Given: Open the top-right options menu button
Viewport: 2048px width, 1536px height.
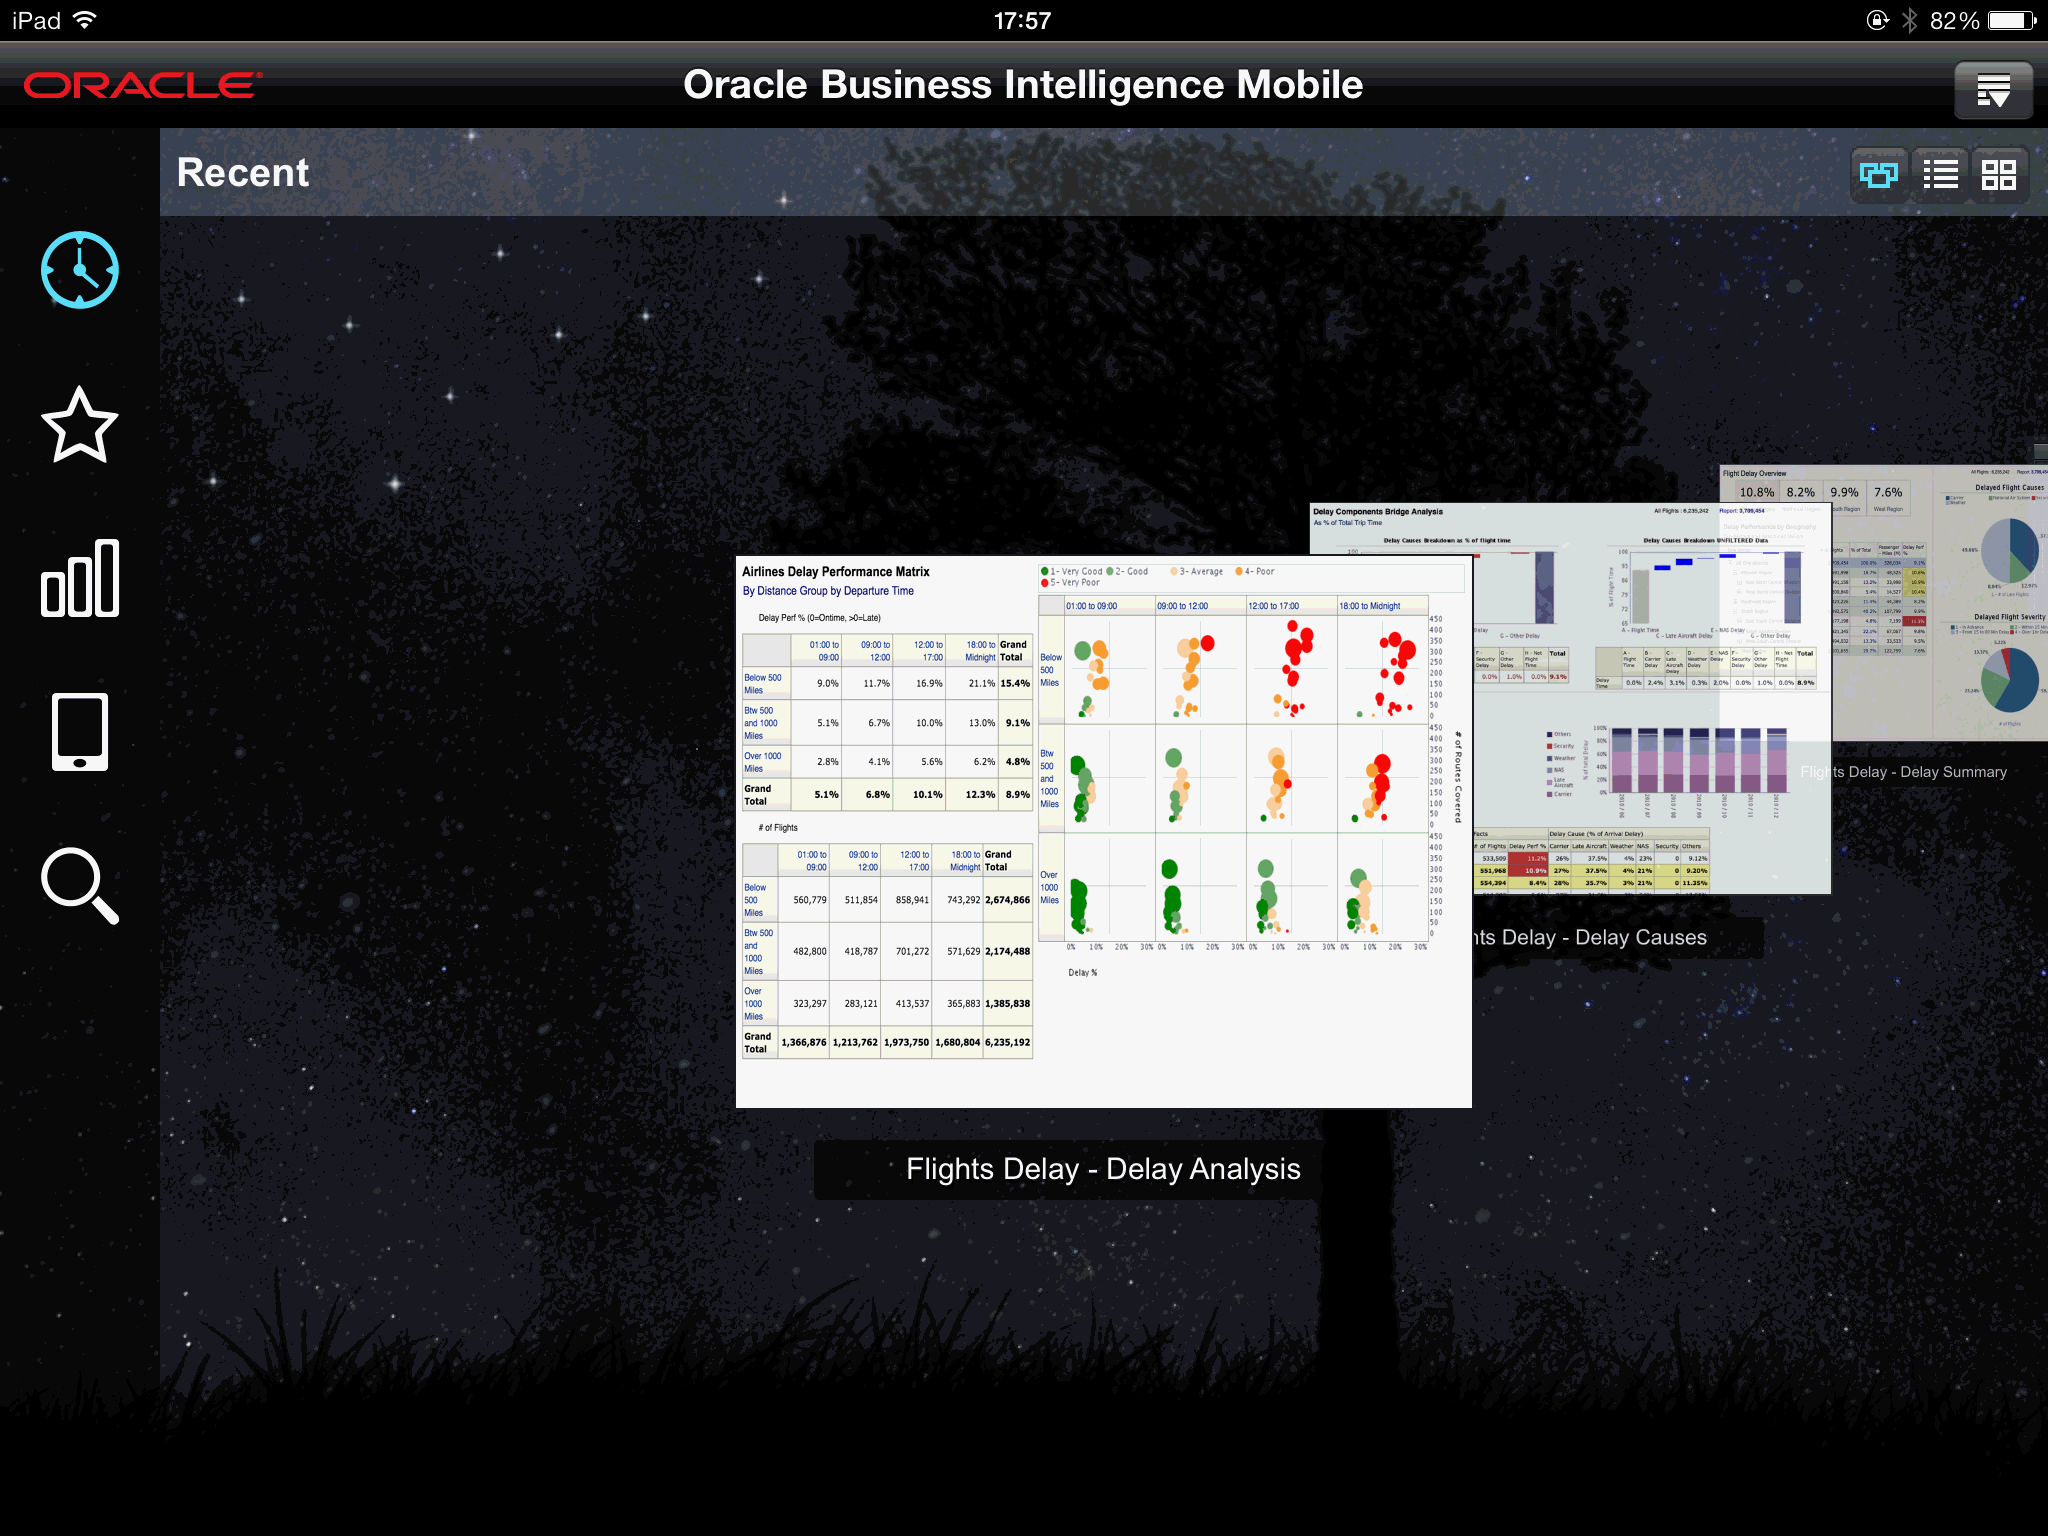Looking at the screenshot, I should 1993,90.
